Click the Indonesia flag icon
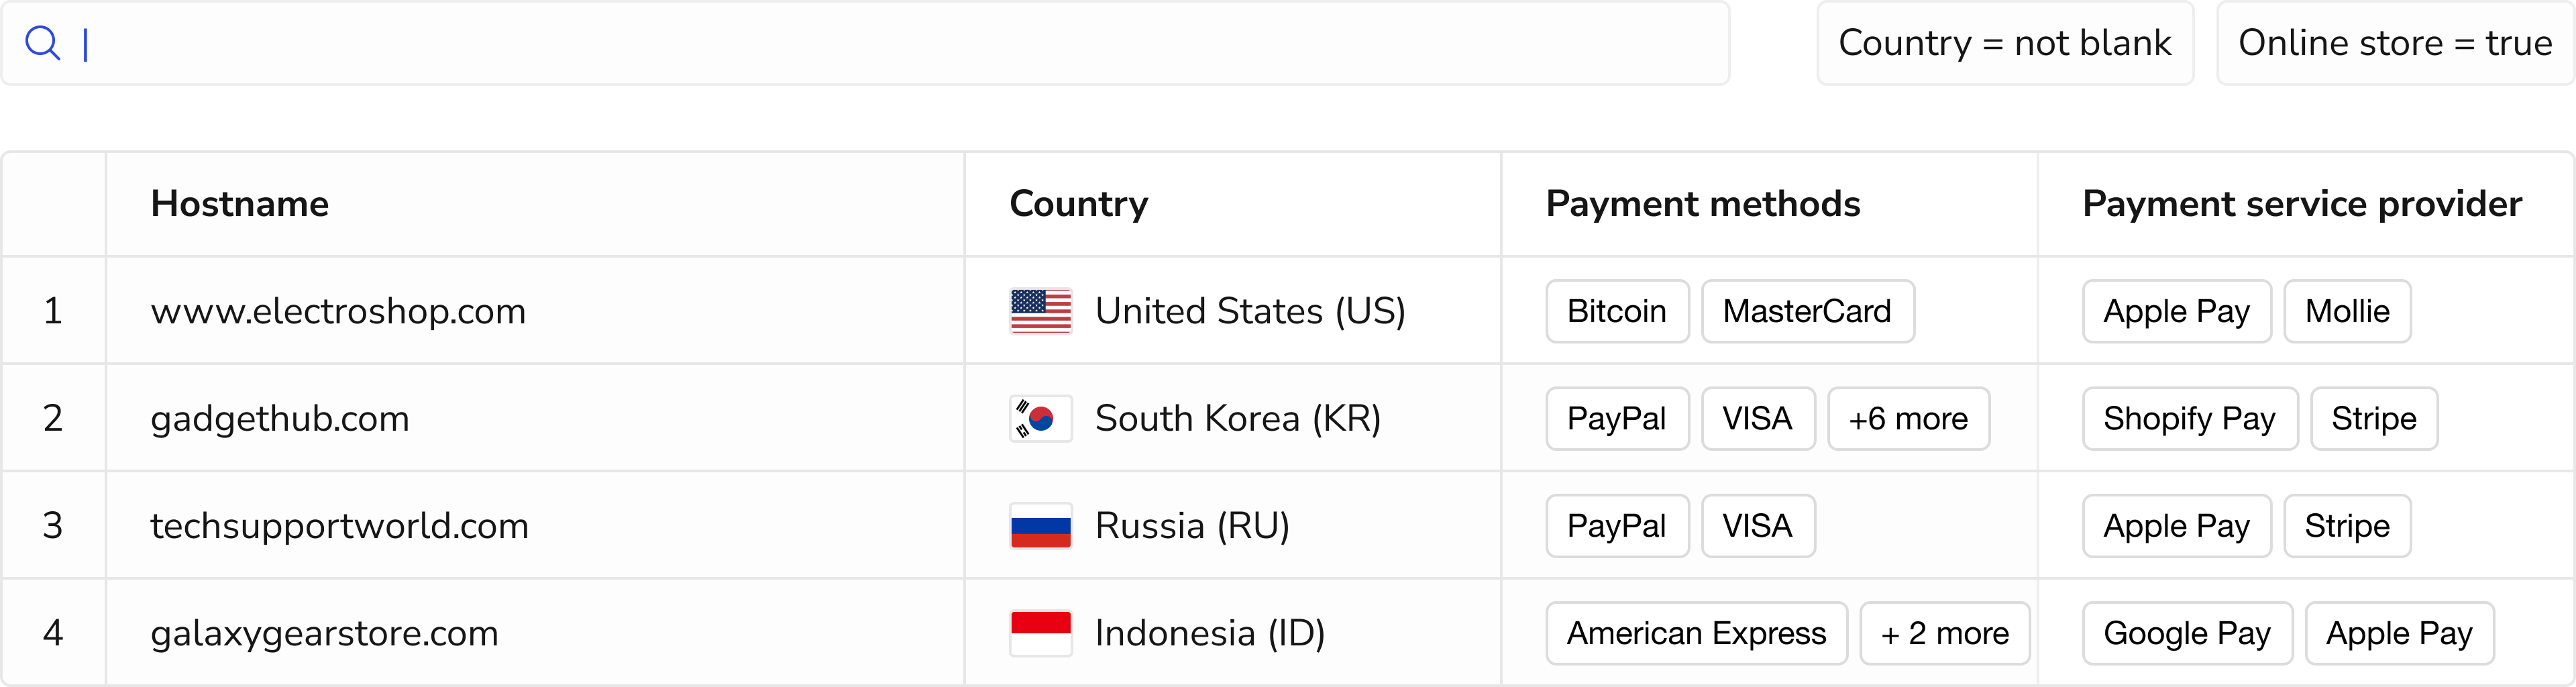2576x687 pixels. (1040, 632)
